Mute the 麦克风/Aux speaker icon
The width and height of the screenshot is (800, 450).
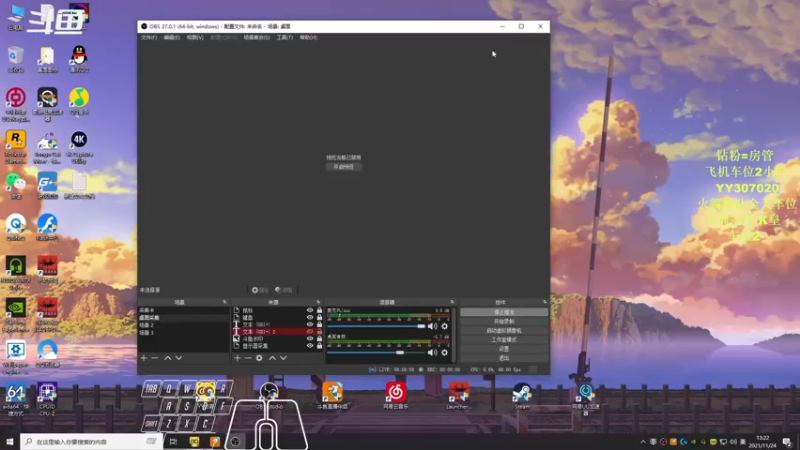[433, 326]
